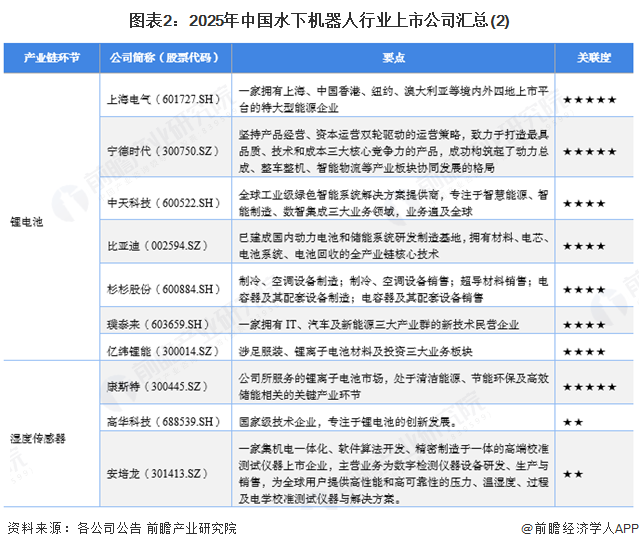Screen dimensions: 639x549
Task: Click 杉杉股份 description about 制冷、空调设备
Action: 393,289
